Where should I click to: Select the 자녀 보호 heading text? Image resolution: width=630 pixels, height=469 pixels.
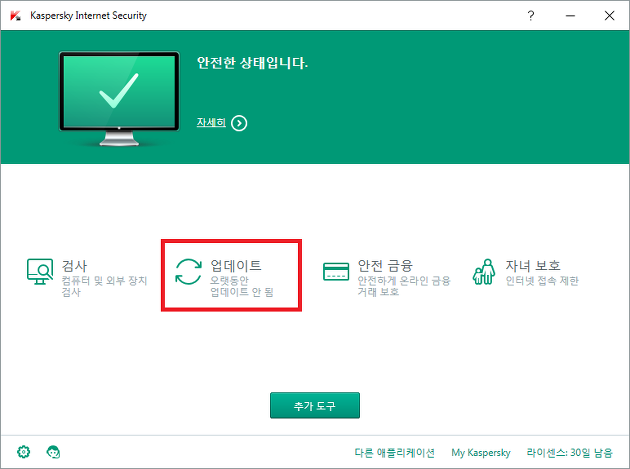coord(533,265)
